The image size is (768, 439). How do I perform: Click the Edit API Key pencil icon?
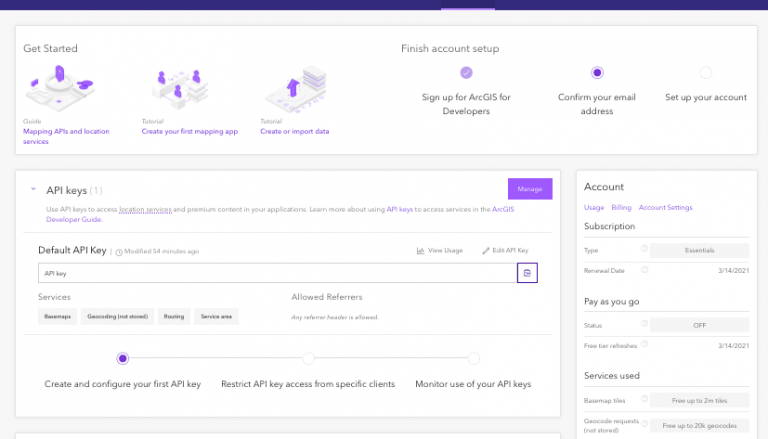486,250
